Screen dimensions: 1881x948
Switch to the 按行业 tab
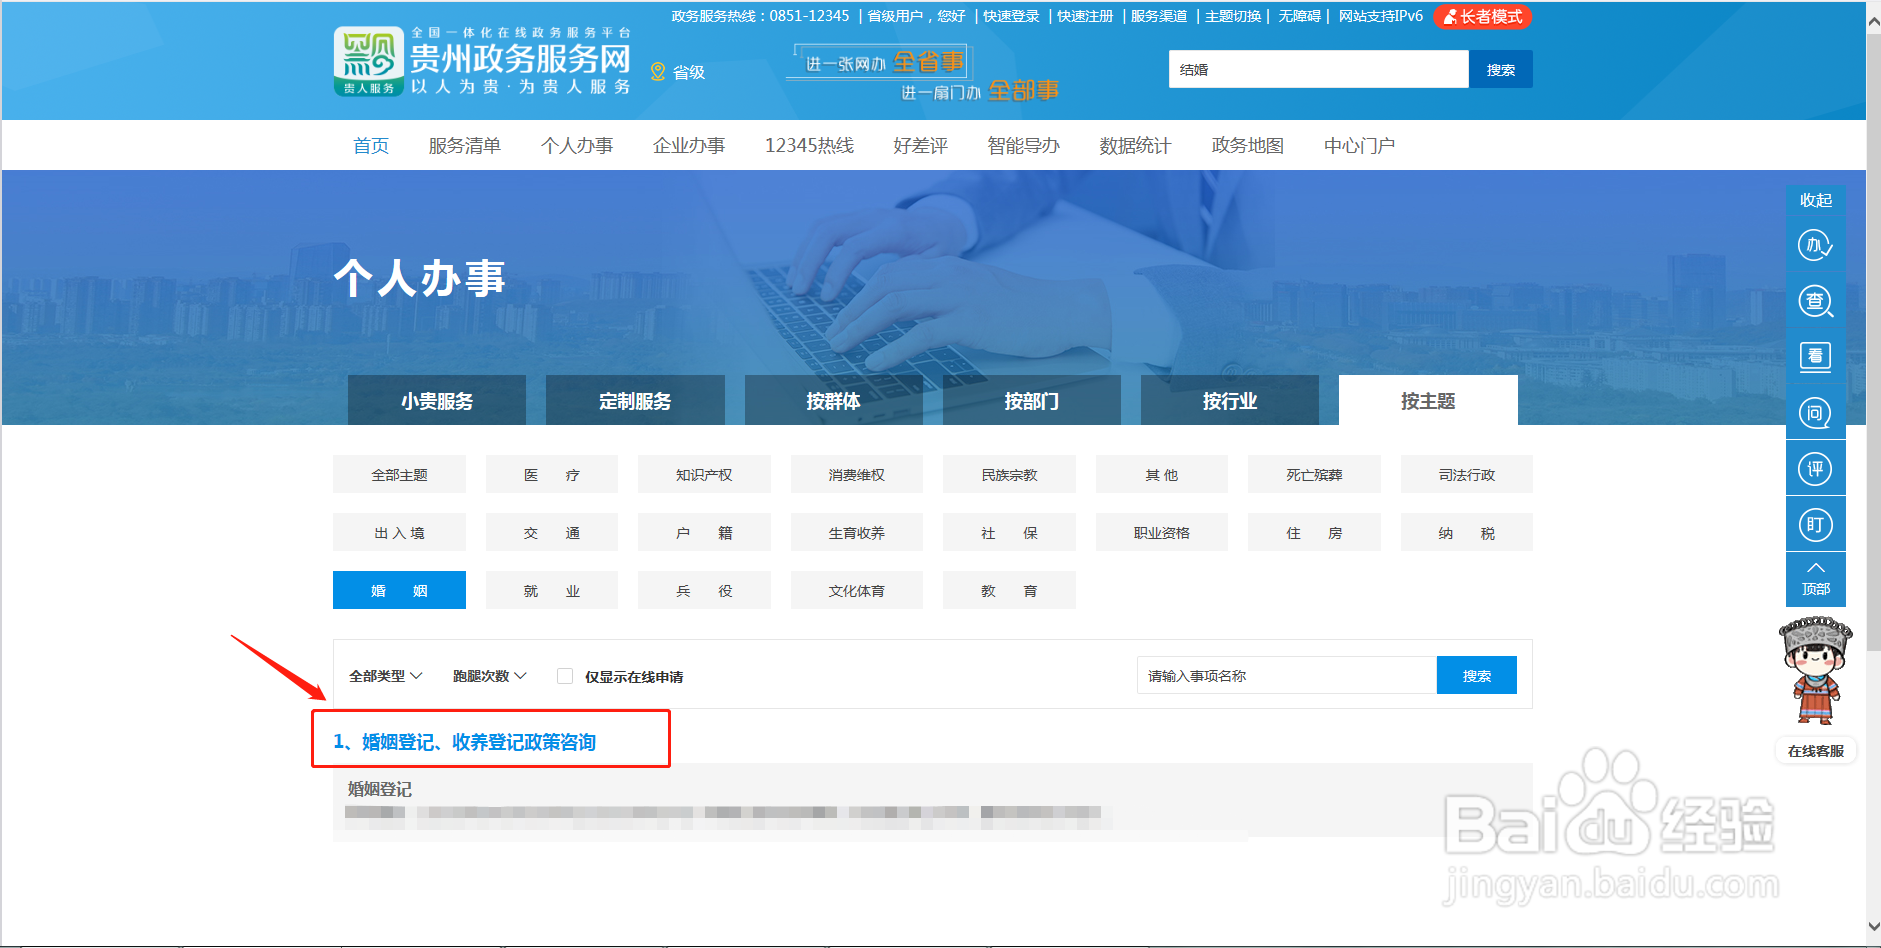point(1229,400)
